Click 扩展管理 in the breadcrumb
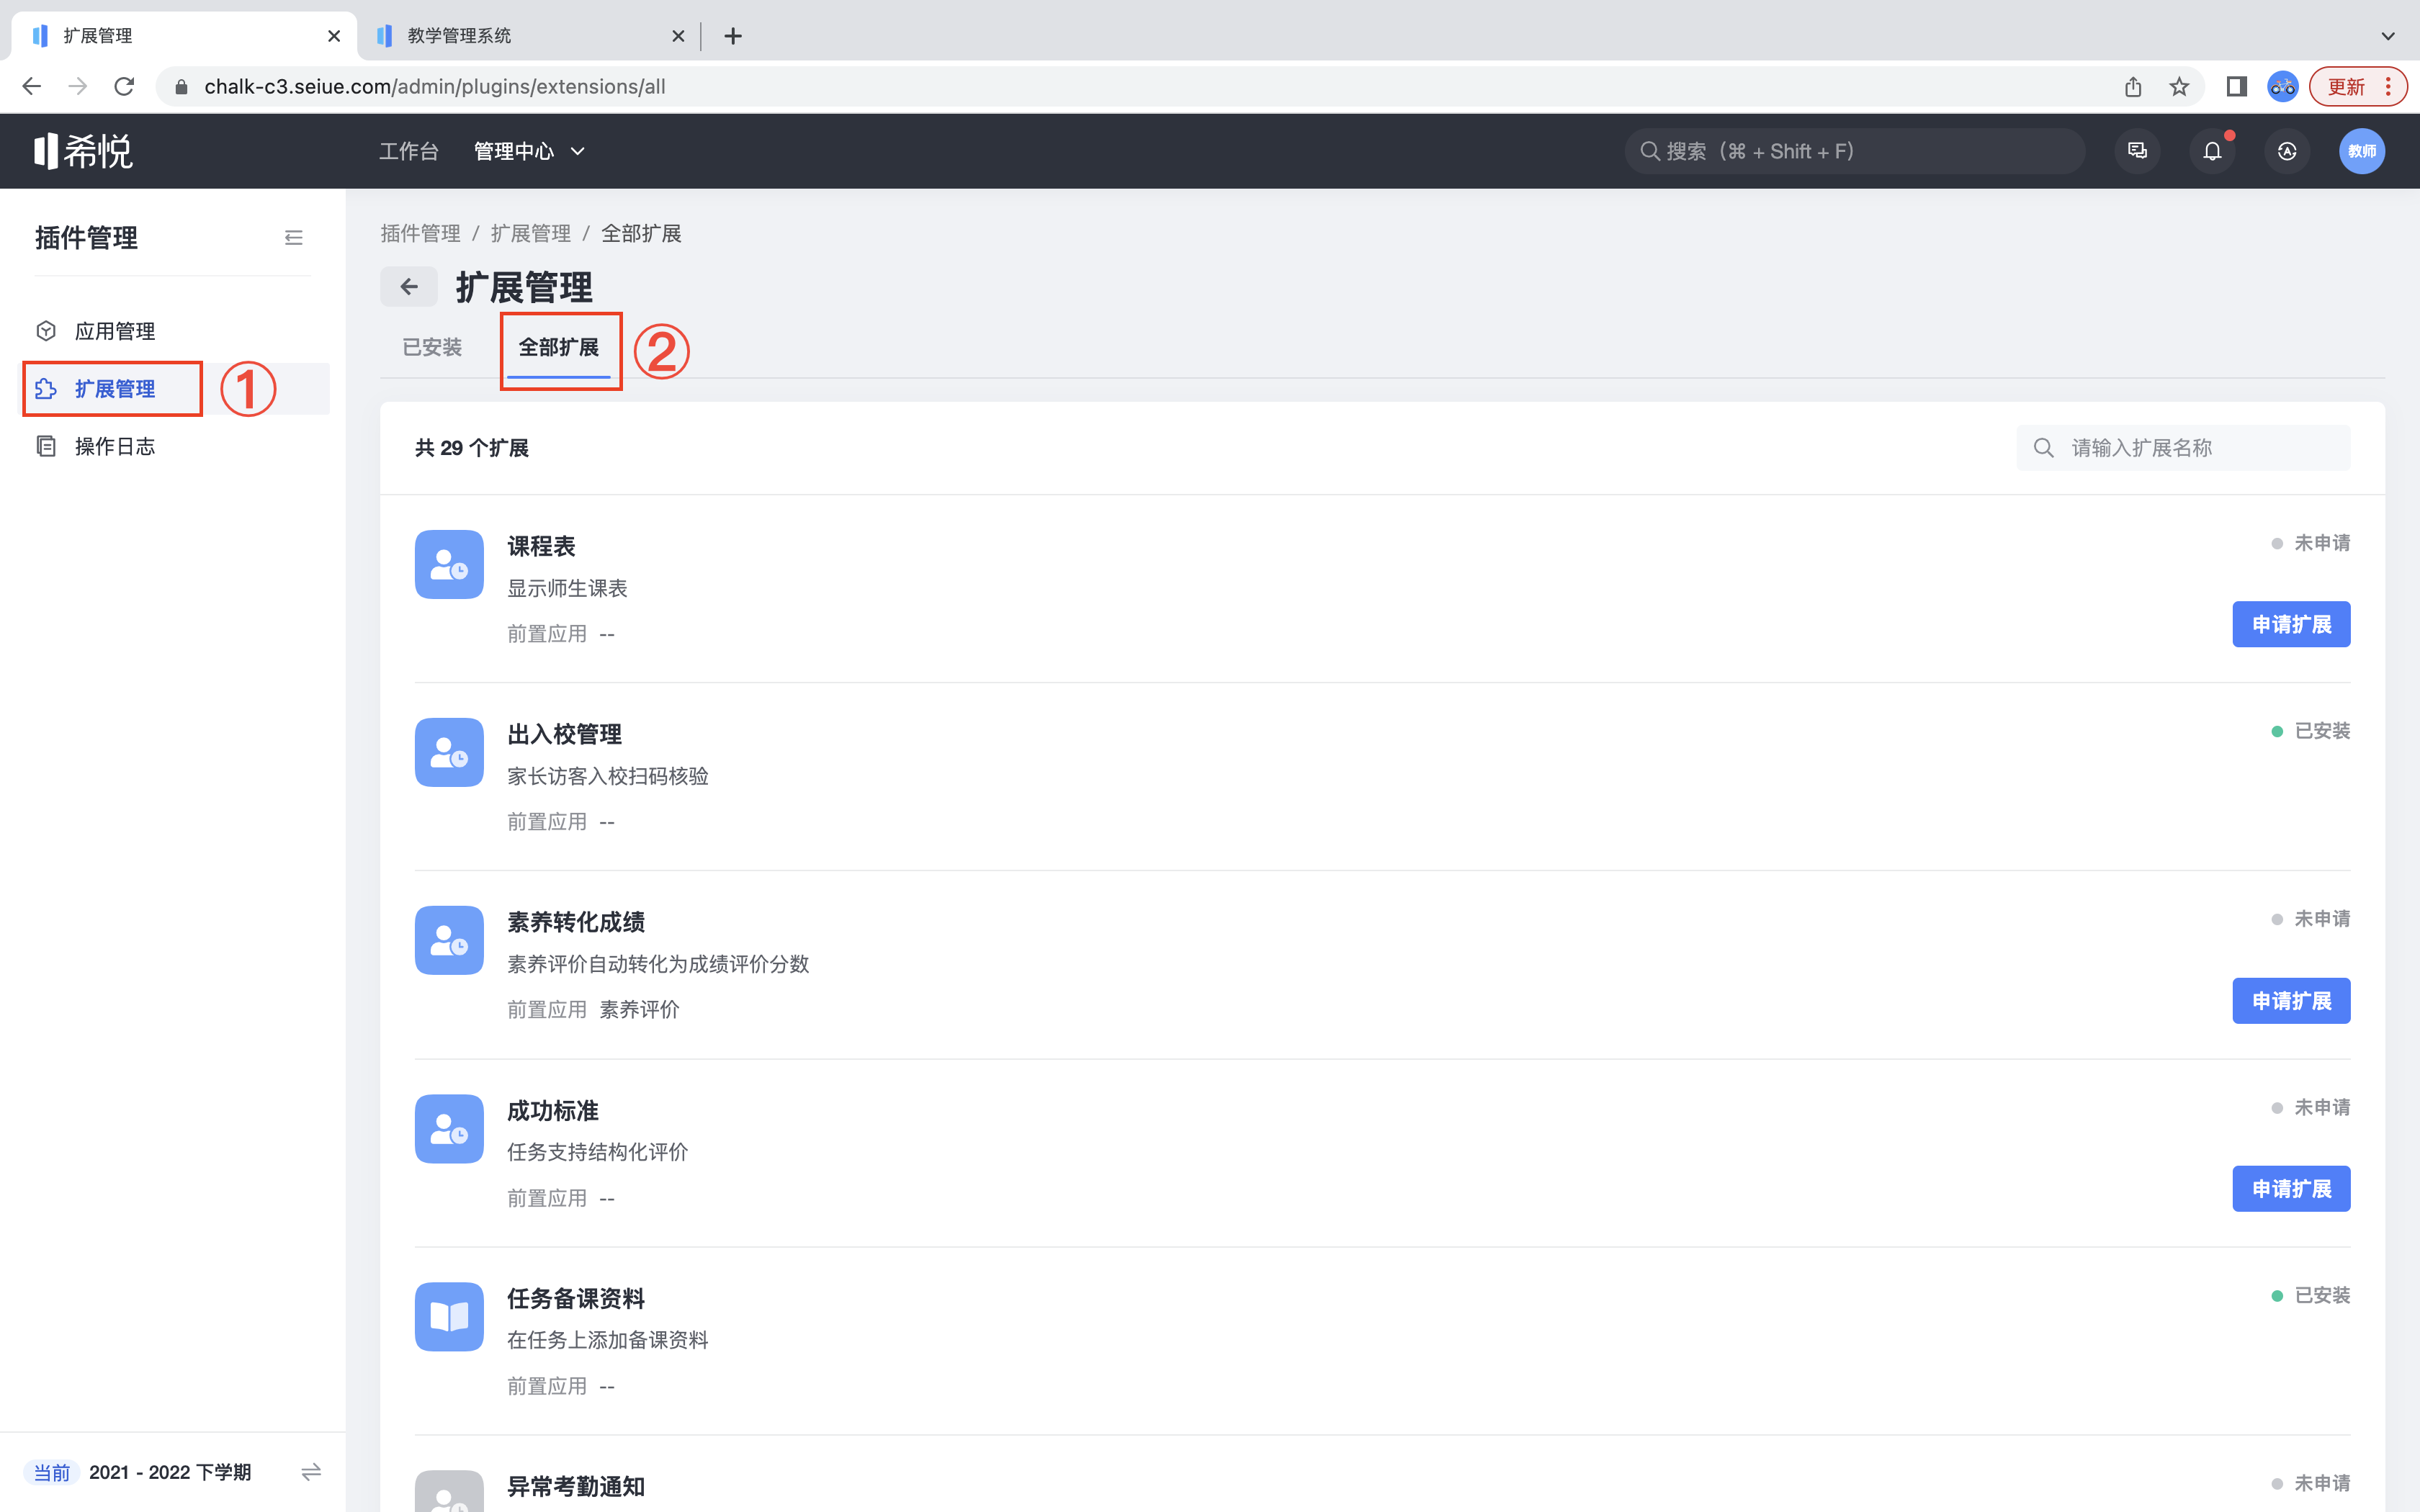Viewport: 2420px width, 1512px height. (x=530, y=233)
